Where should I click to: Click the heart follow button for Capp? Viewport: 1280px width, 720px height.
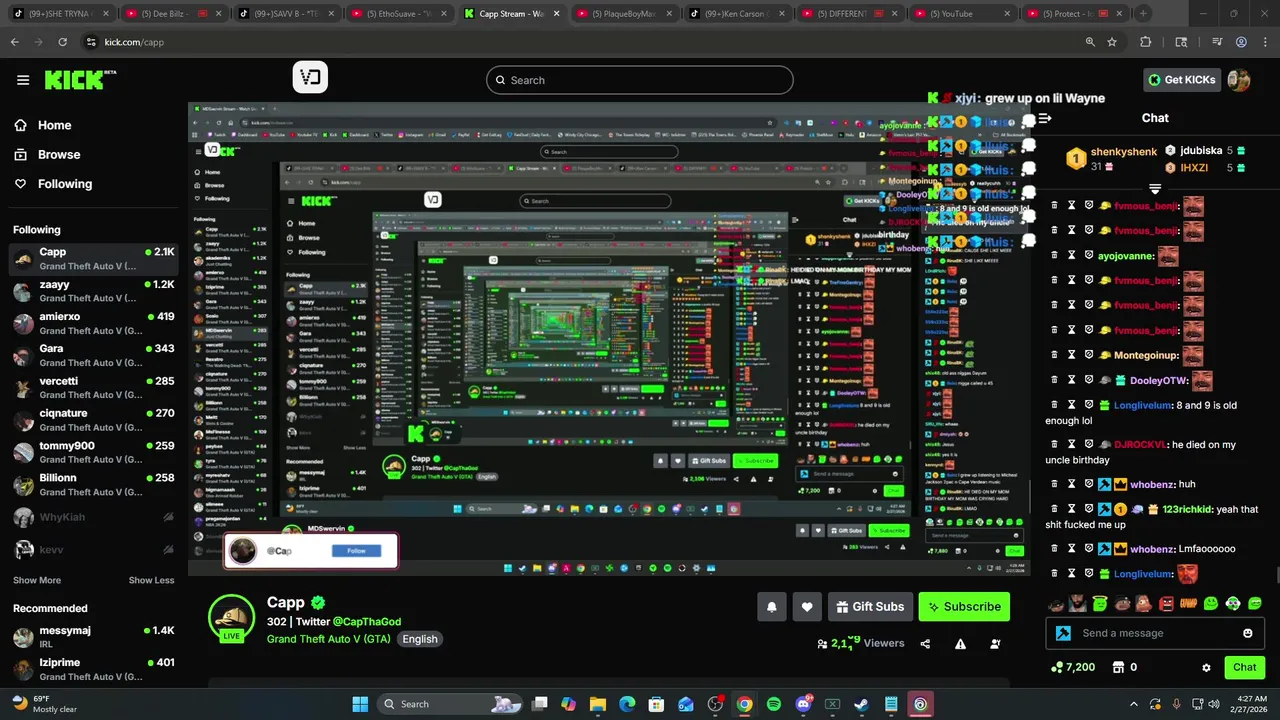807,606
